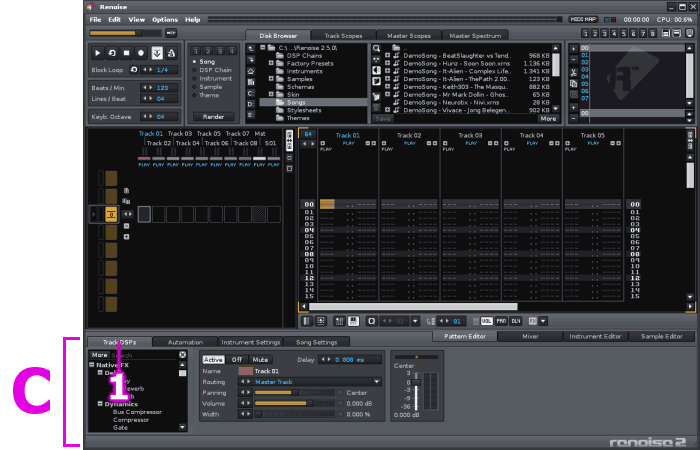Switch to the Track Scopes tab

[343, 36]
